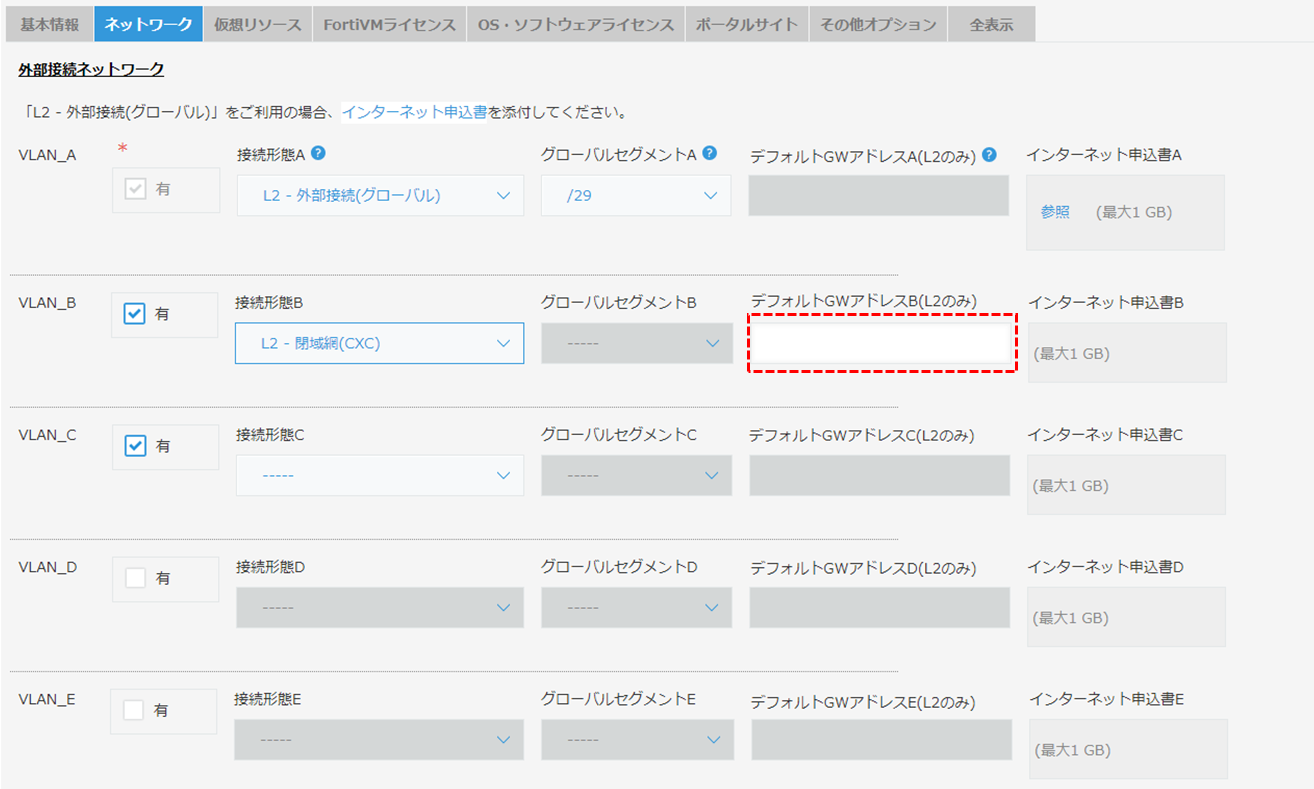Select the 全表示 tab

991,25
